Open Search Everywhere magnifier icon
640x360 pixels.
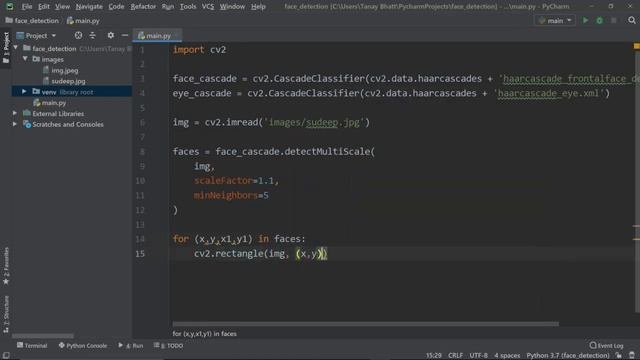(632, 20)
